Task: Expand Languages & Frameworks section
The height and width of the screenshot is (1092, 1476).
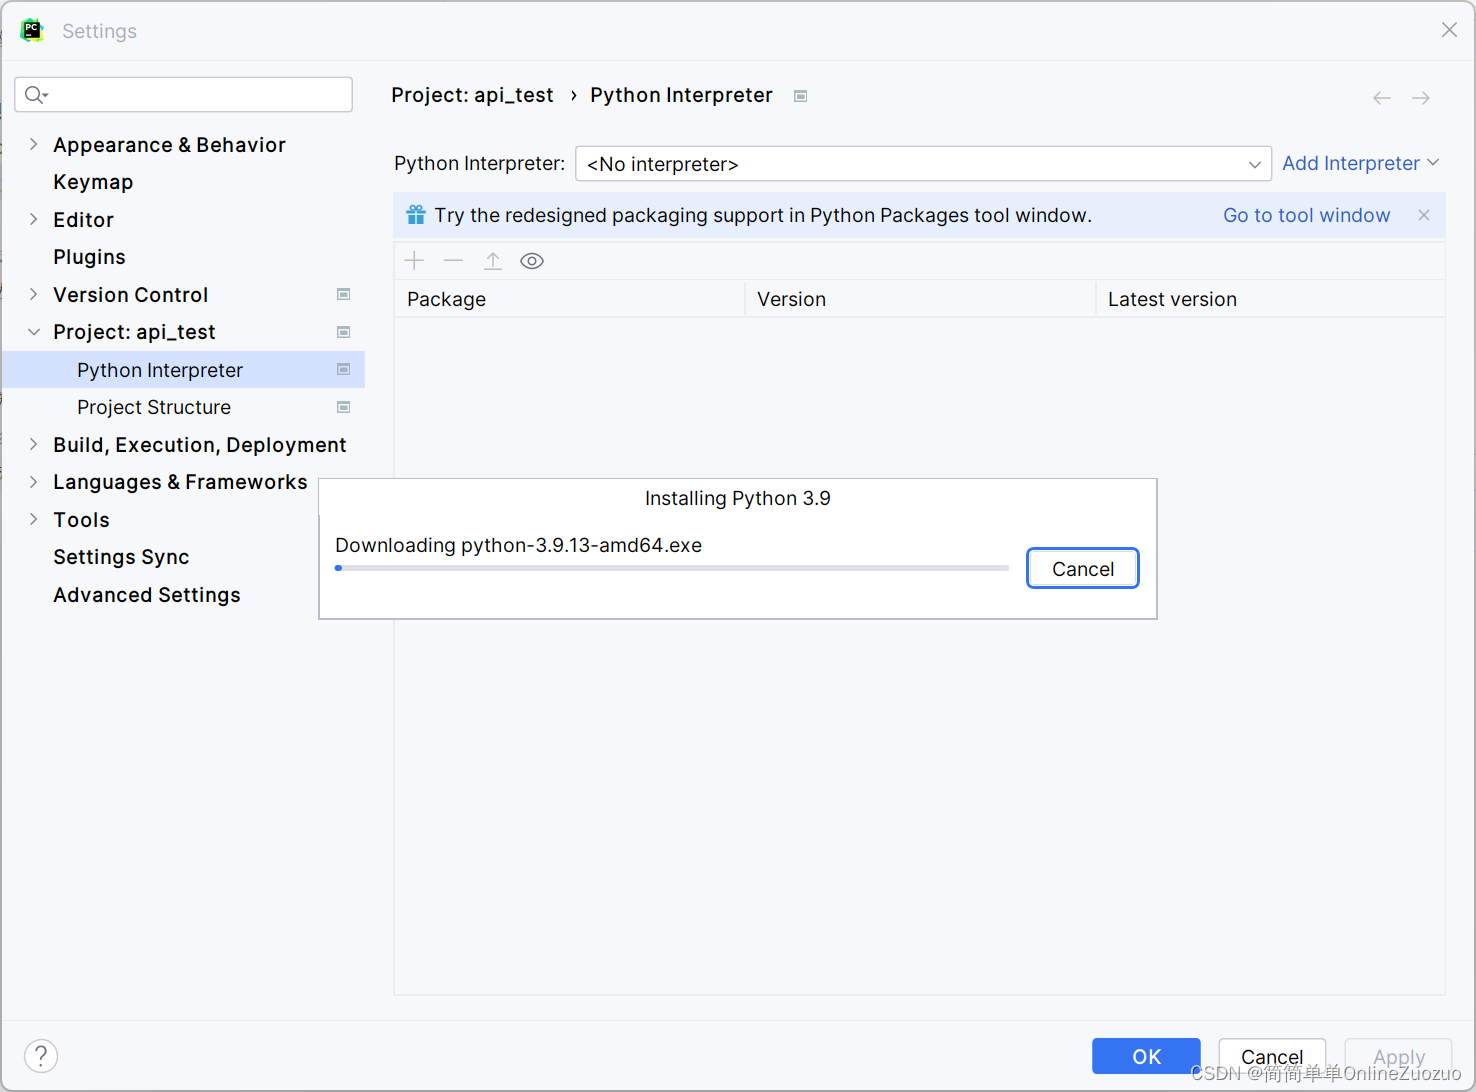Action: (x=33, y=482)
